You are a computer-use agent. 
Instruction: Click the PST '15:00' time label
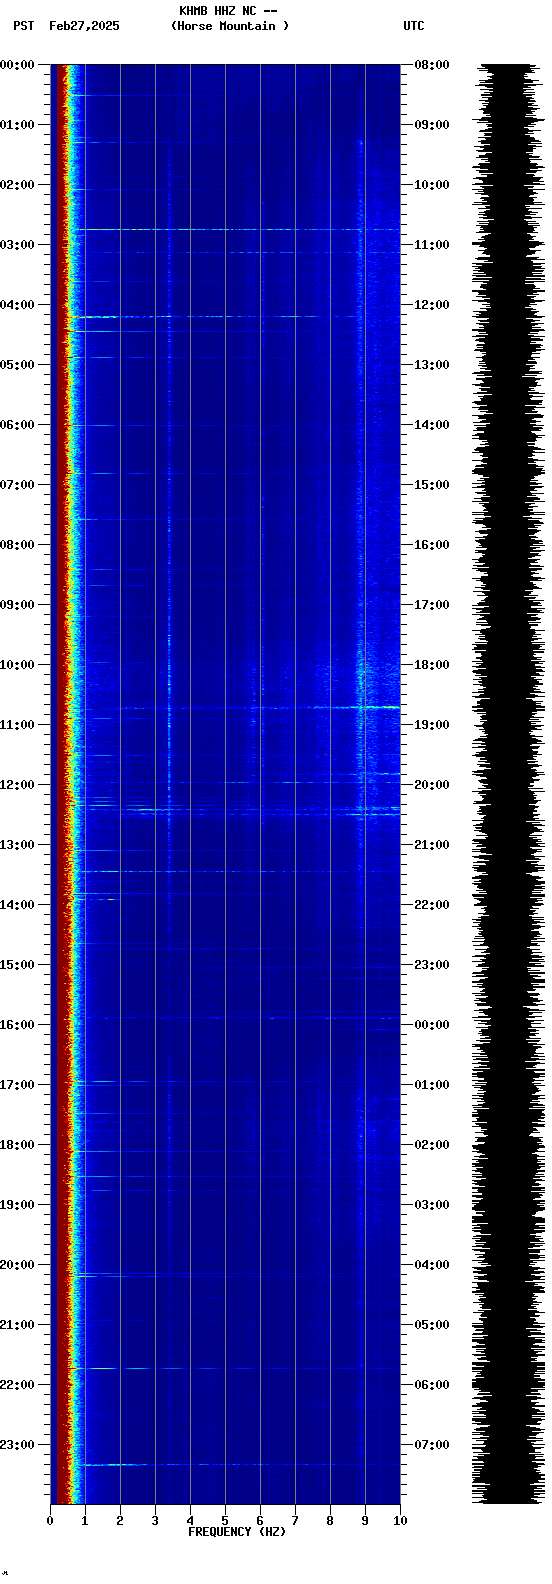17,965
